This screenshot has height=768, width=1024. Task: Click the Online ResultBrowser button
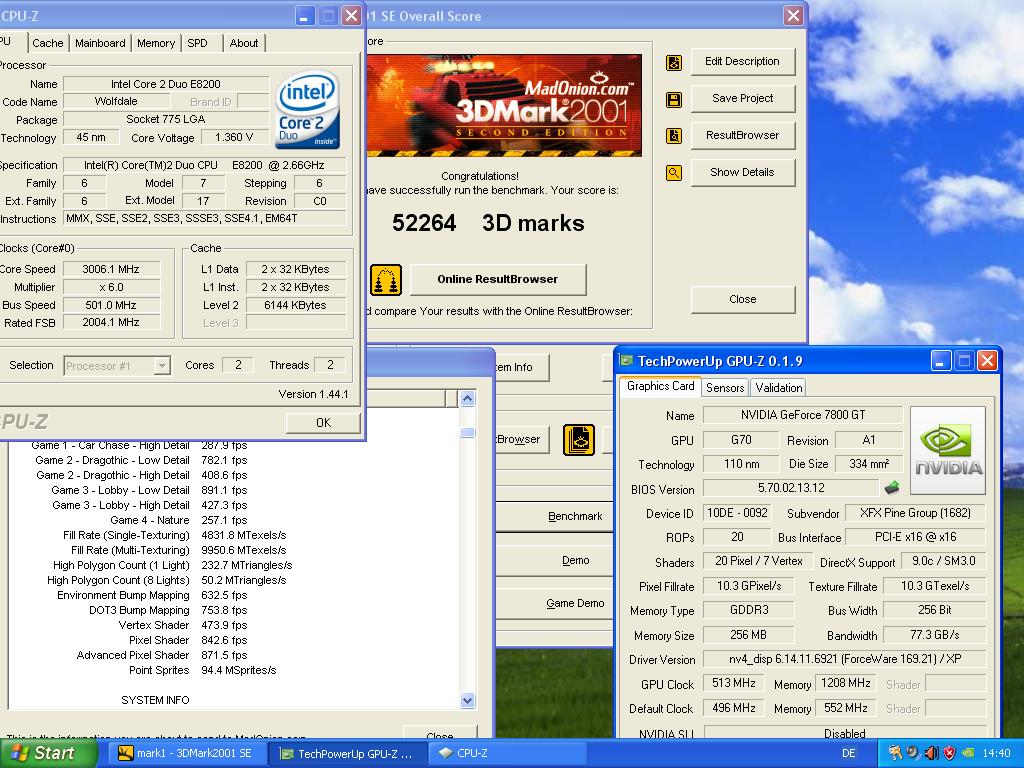click(498, 279)
